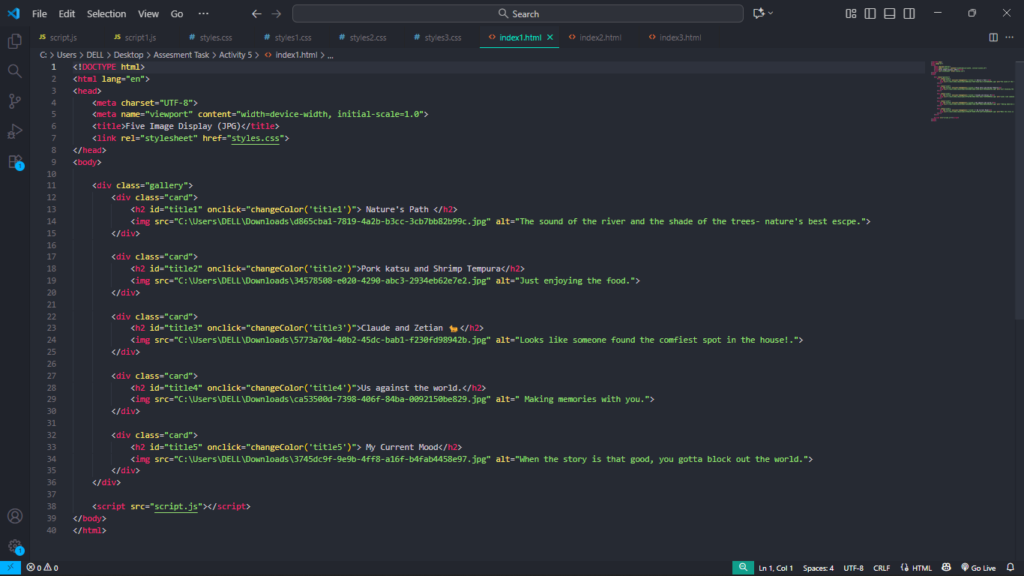Click Go Live in status bar
Screen dimensions: 1024x576
point(977,568)
